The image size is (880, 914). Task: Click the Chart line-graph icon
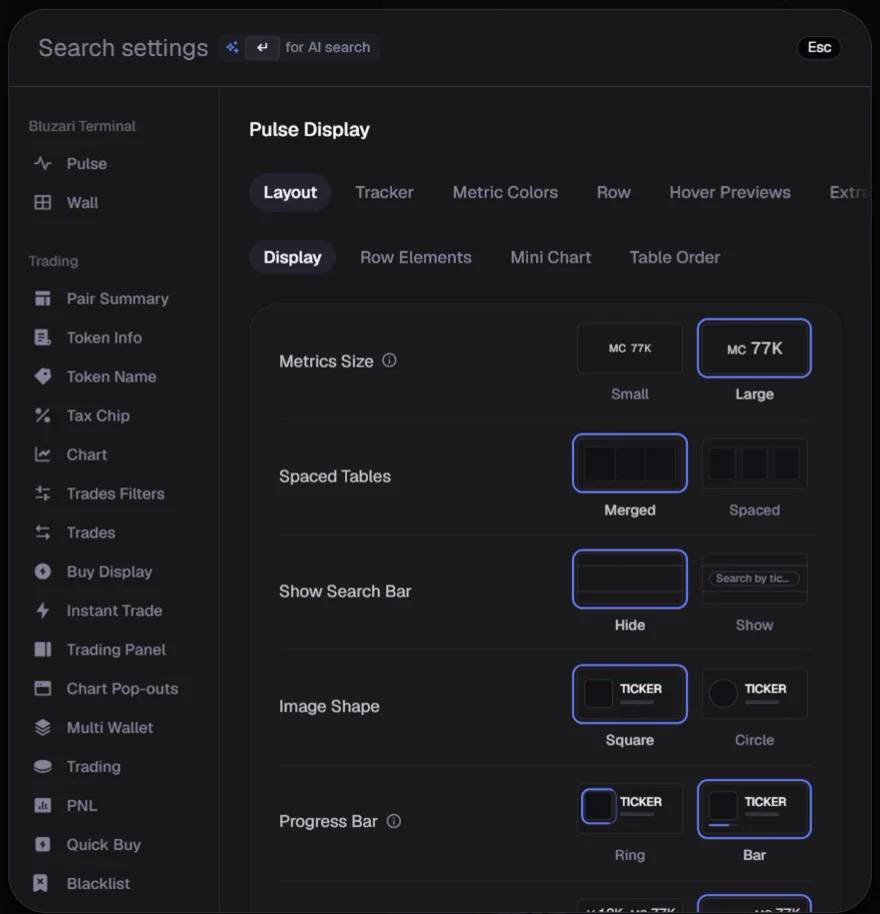click(43, 455)
